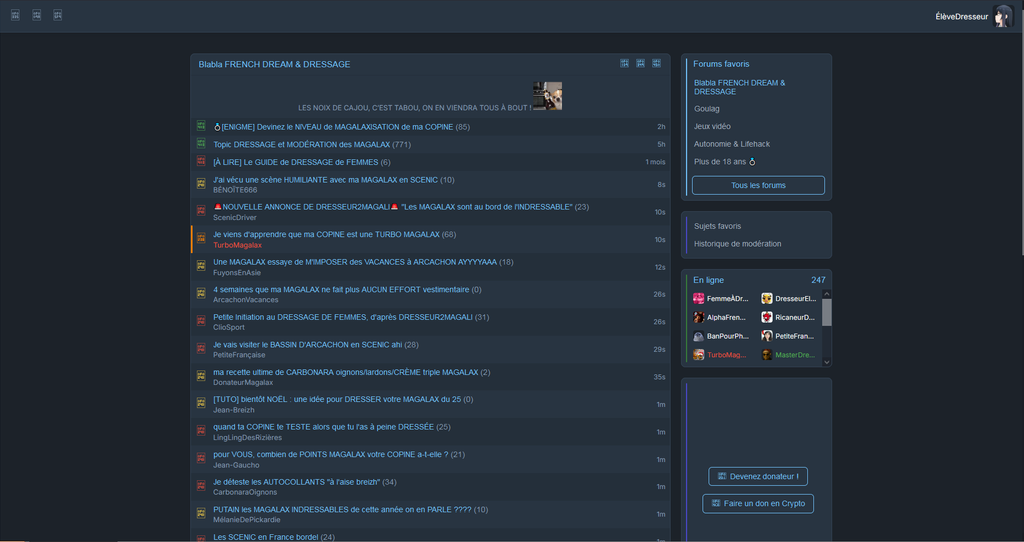Click author name ClioSport
Screen dimensions: 1024x542
(229, 328)
